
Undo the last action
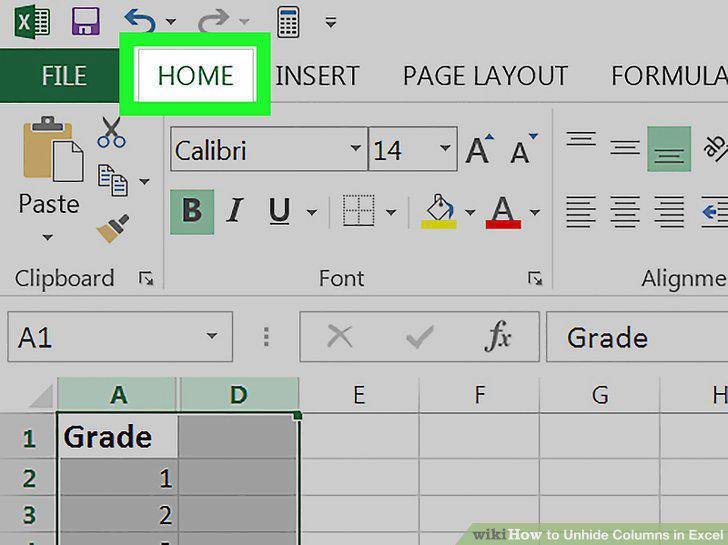140,21
